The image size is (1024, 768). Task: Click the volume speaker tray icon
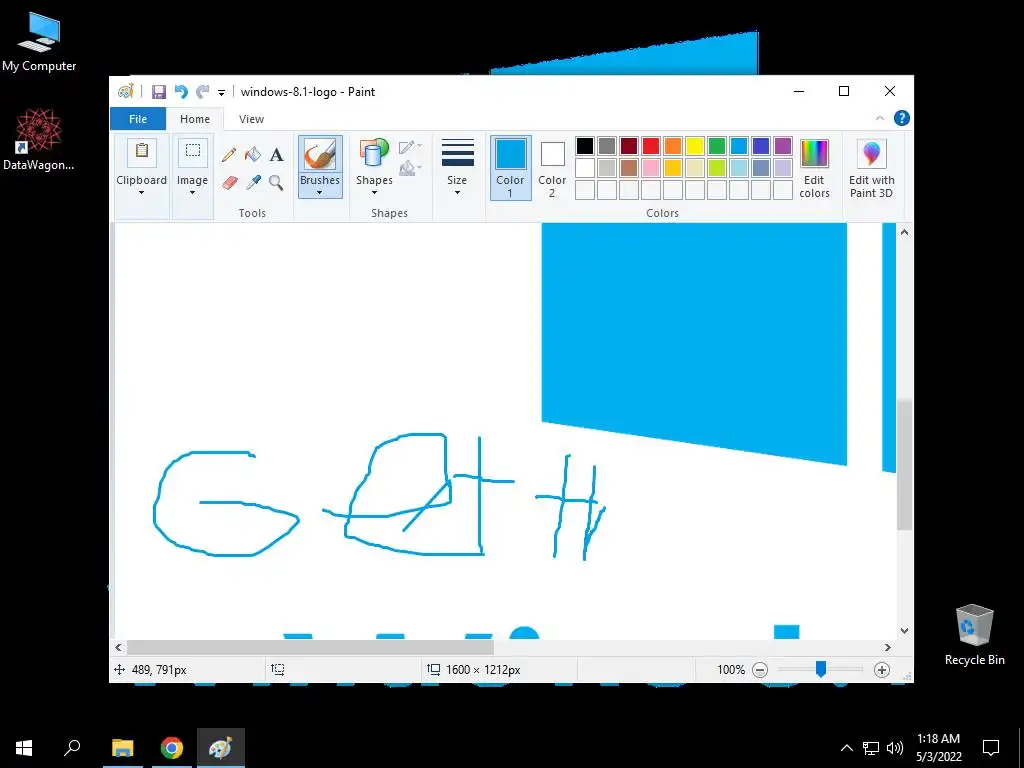click(895, 748)
